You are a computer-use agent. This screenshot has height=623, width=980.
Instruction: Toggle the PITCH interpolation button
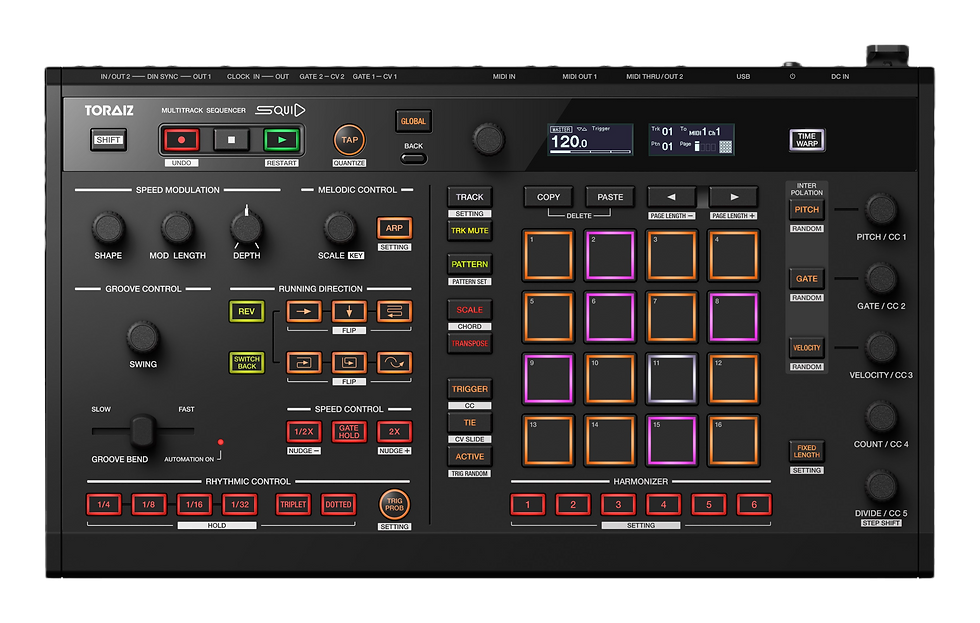coord(806,209)
